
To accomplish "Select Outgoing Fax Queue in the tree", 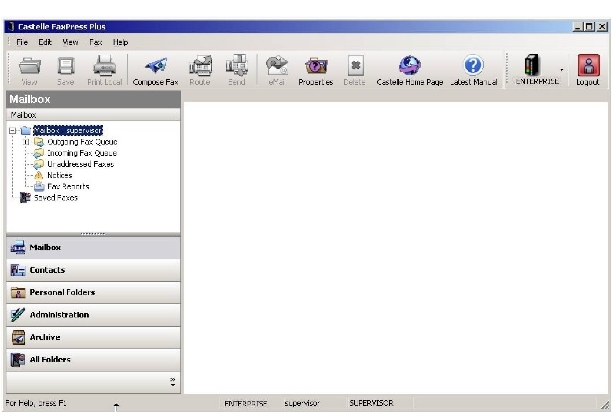I will pos(82,142).
